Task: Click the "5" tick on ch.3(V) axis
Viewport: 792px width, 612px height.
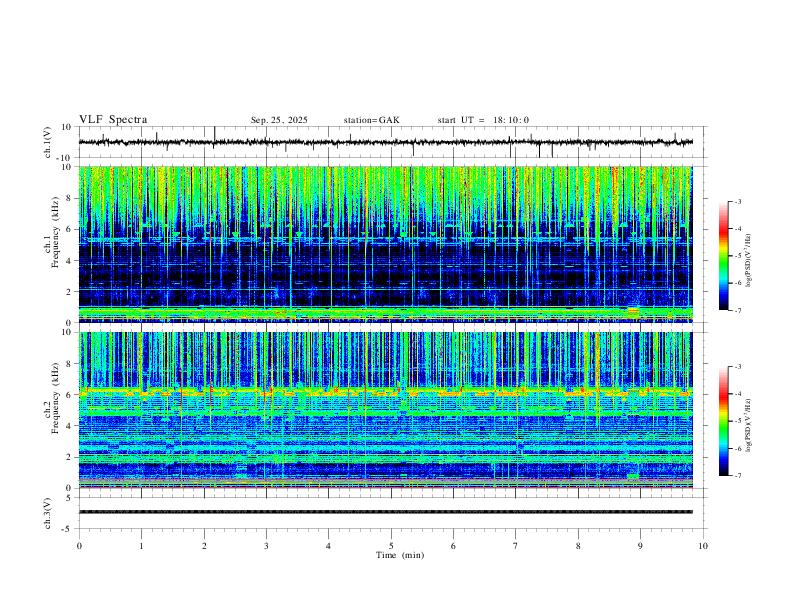Action: (x=69, y=497)
